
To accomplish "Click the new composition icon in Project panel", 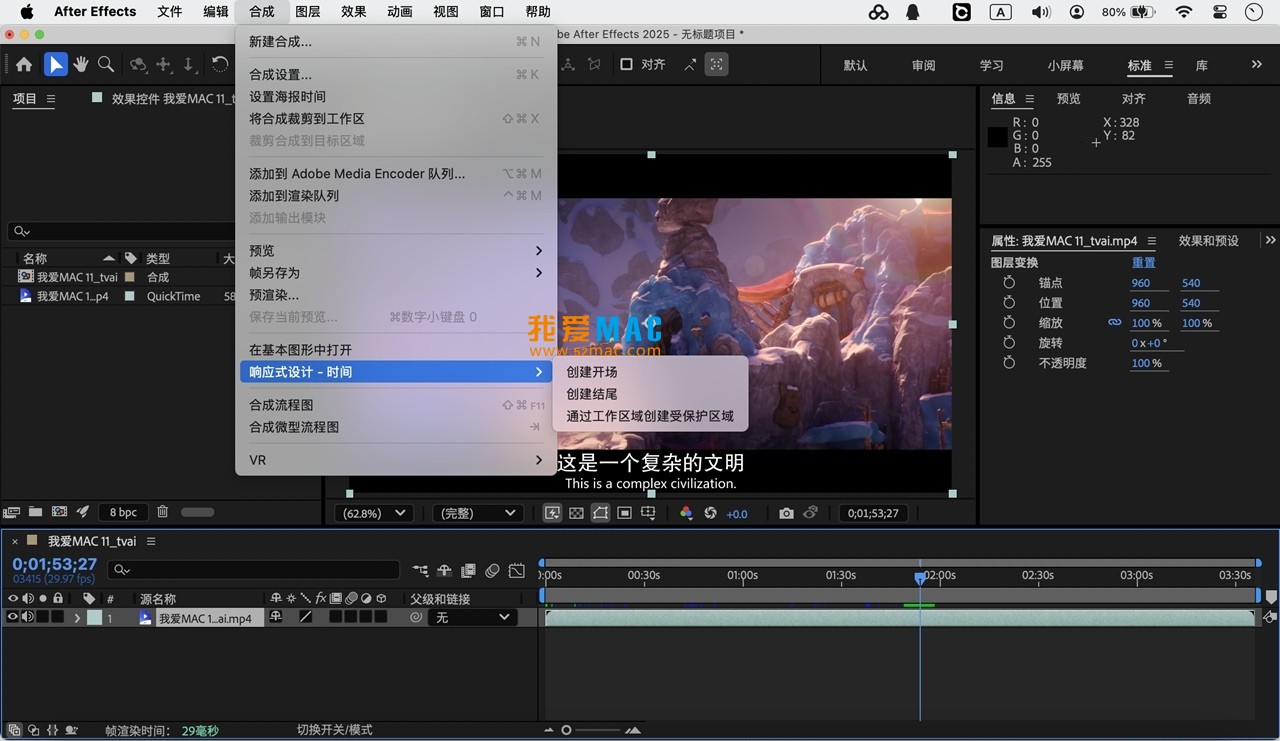I will (x=59, y=512).
